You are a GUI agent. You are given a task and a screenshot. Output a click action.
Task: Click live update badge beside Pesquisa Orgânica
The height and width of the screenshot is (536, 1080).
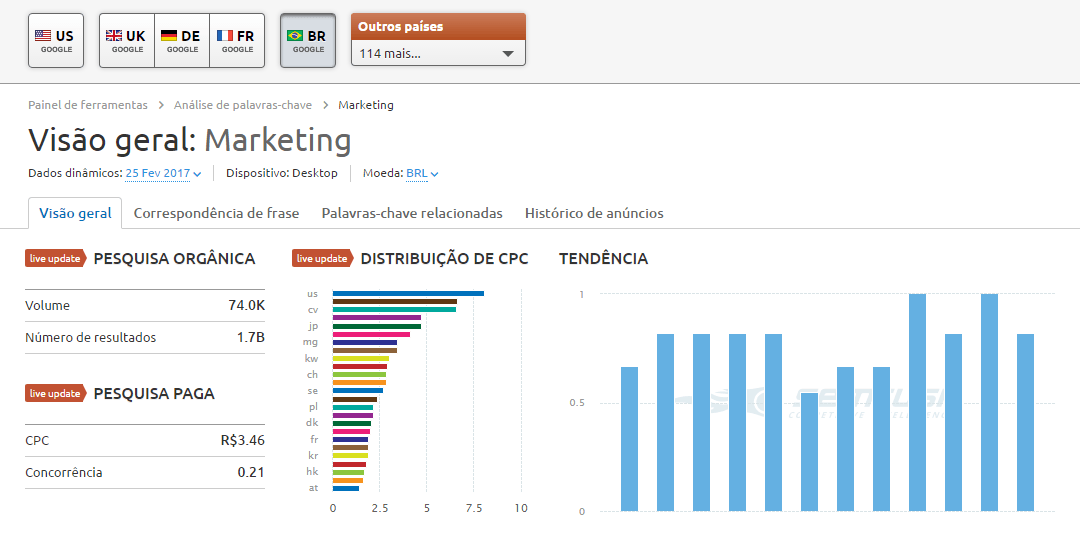pyautogui.click(x=55, y=258)
